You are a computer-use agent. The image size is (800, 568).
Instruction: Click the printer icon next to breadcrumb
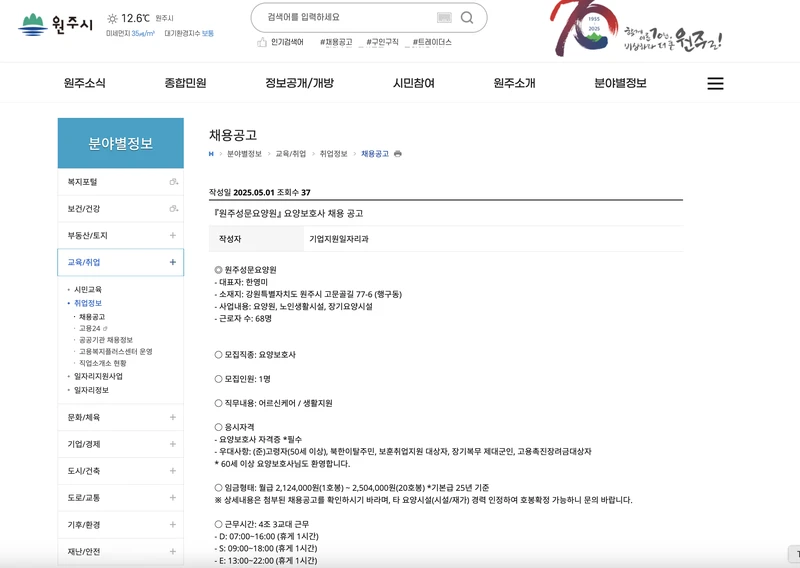(x=398, y=154)
